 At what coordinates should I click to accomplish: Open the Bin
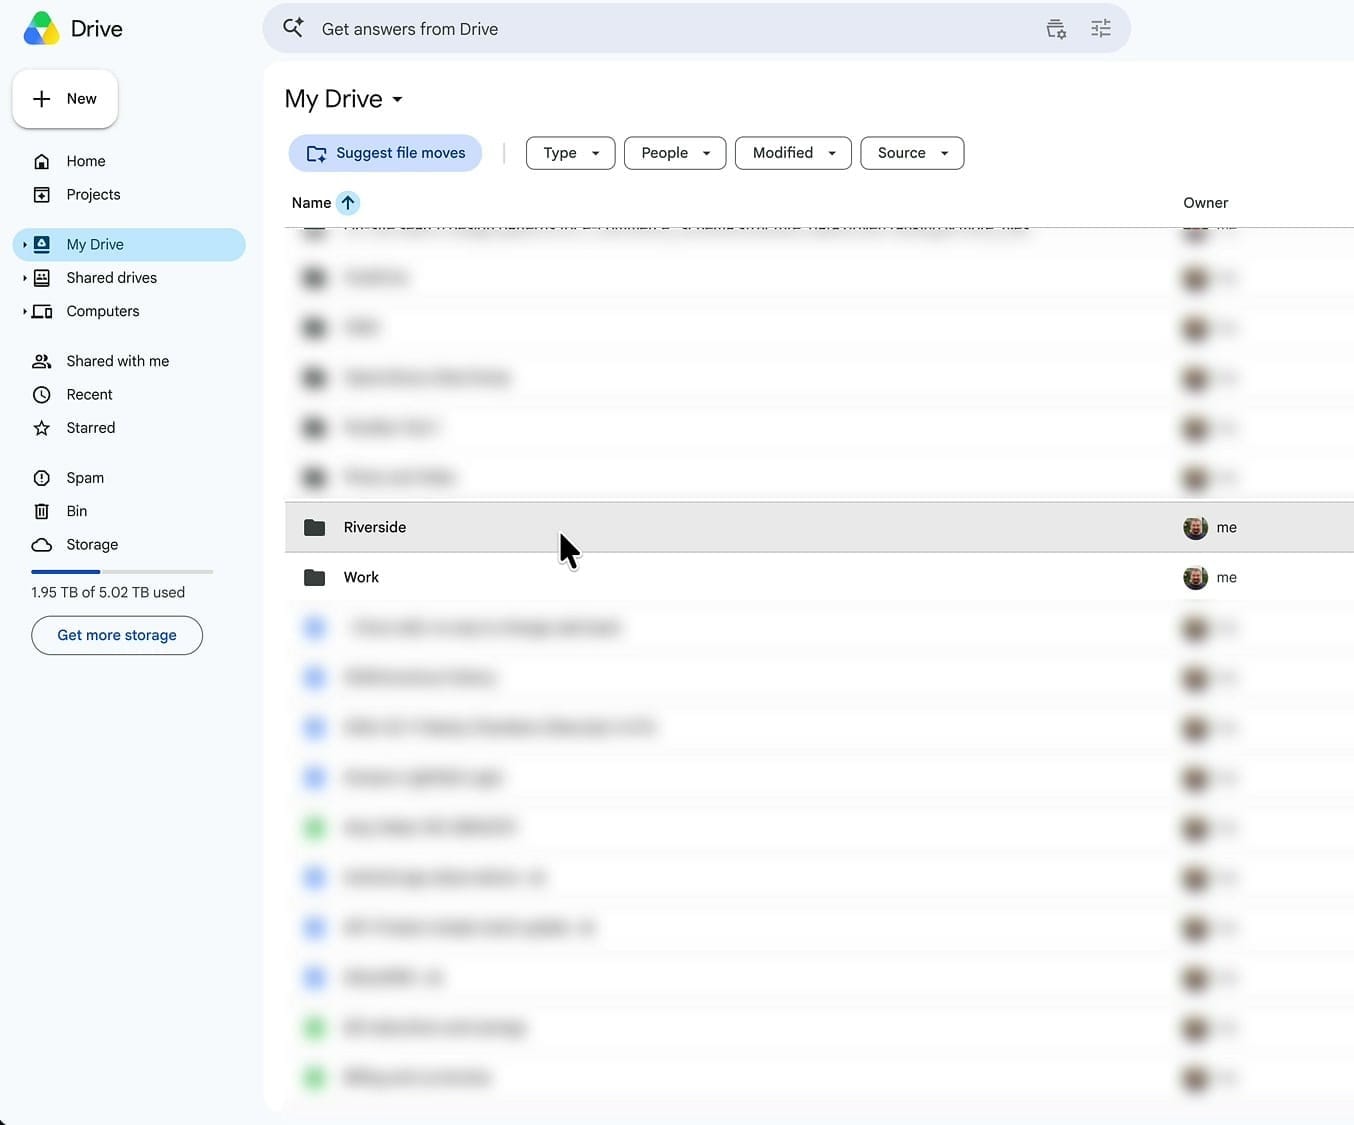click(x=77, y=511)
